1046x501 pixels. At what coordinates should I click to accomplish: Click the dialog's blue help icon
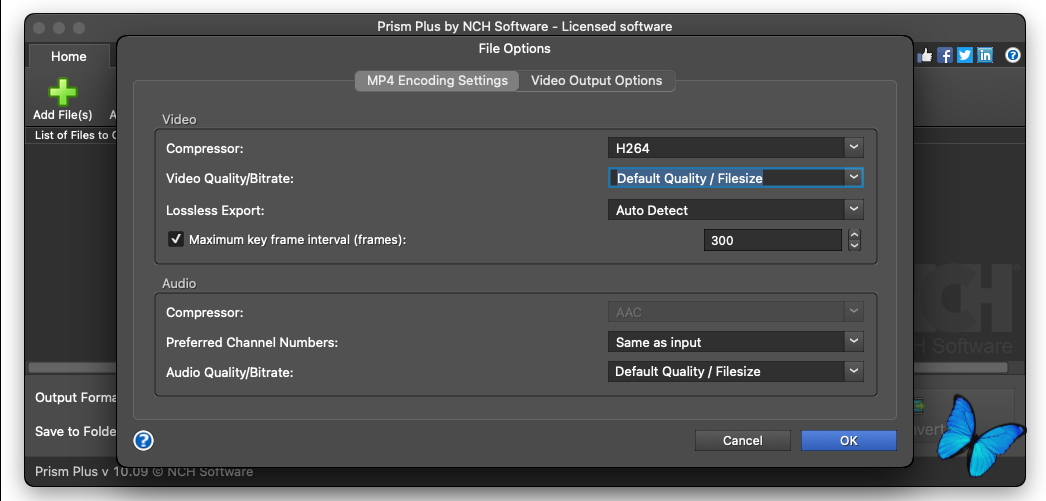click(143, 440)
